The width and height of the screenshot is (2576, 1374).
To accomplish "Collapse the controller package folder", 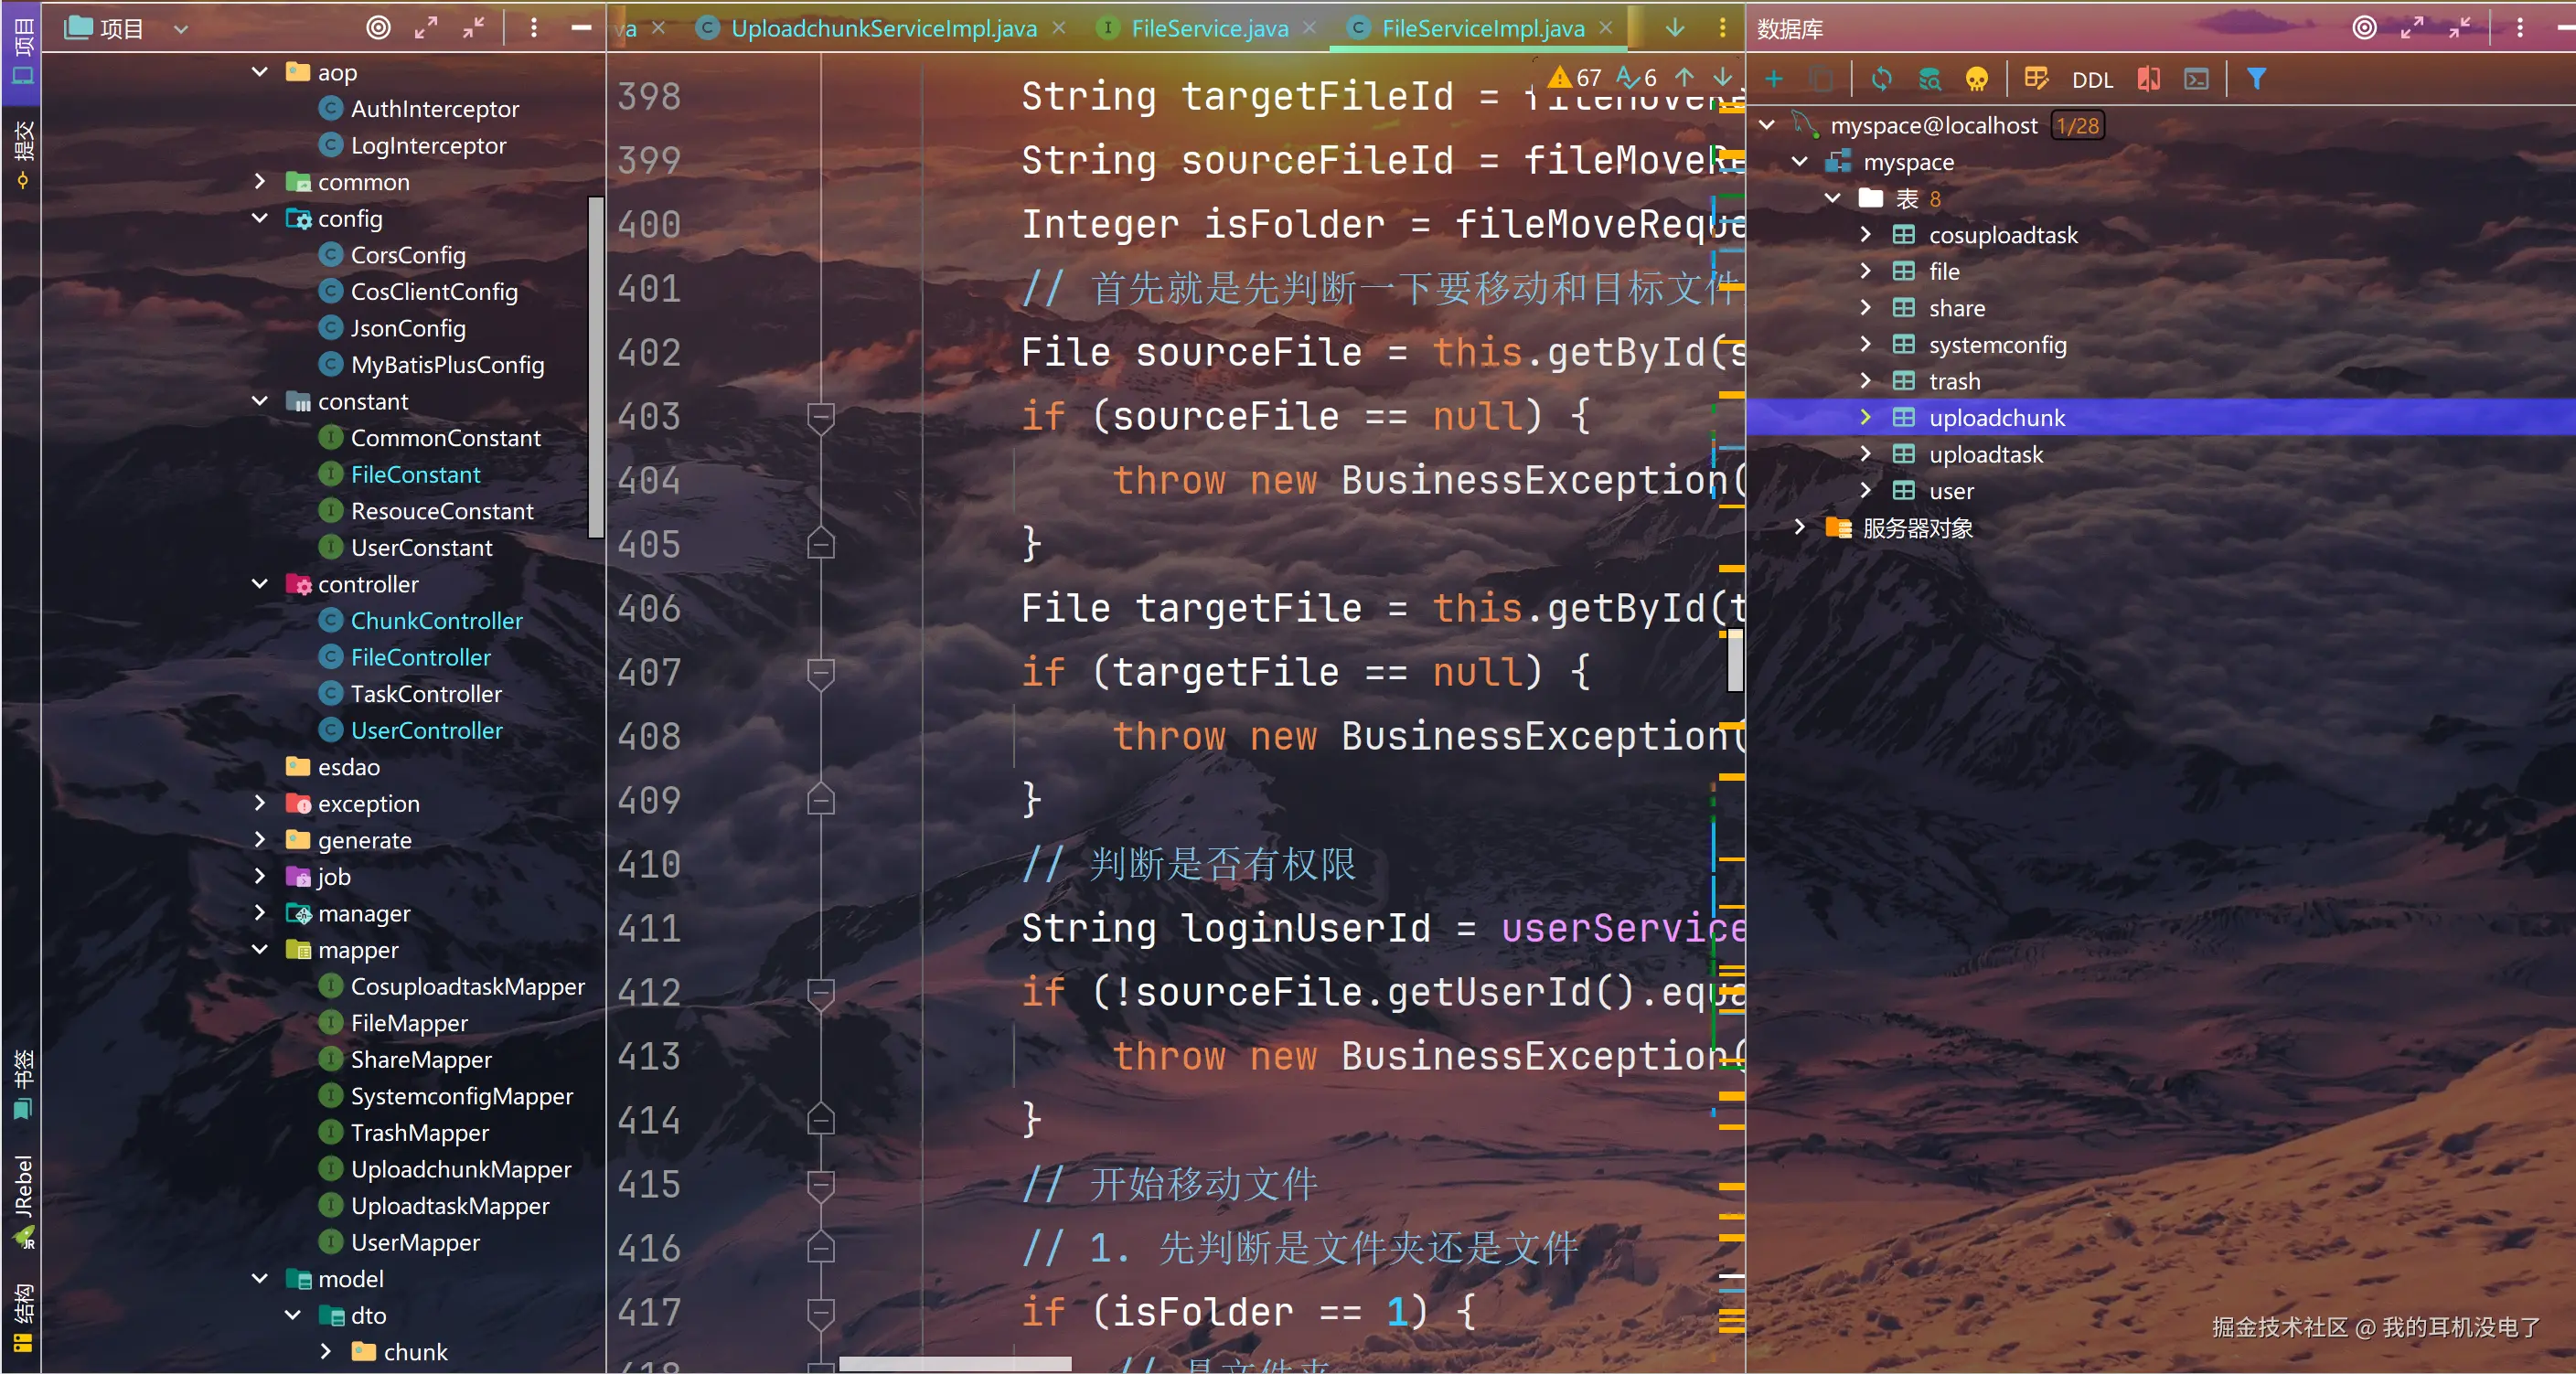I will click(260, 584).
